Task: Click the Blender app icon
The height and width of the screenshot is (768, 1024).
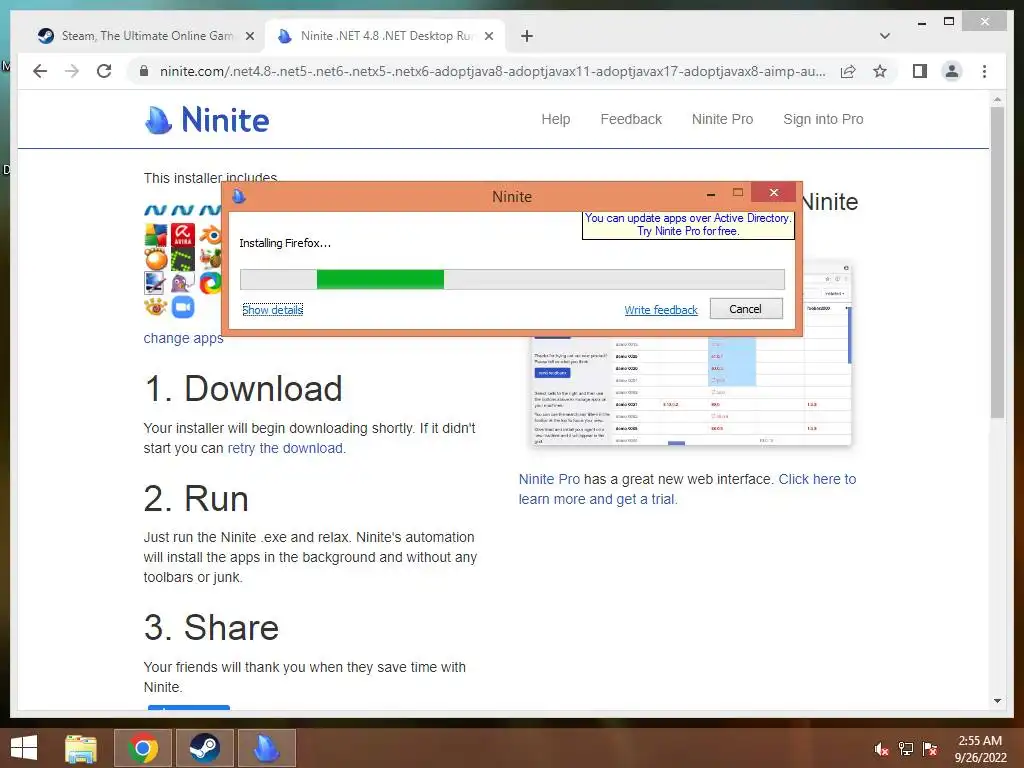Action: click(x=210, y=234)
